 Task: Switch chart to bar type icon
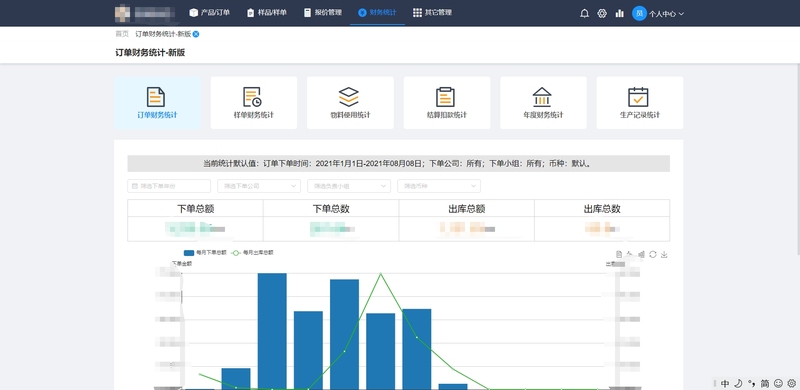click(641, 254)
